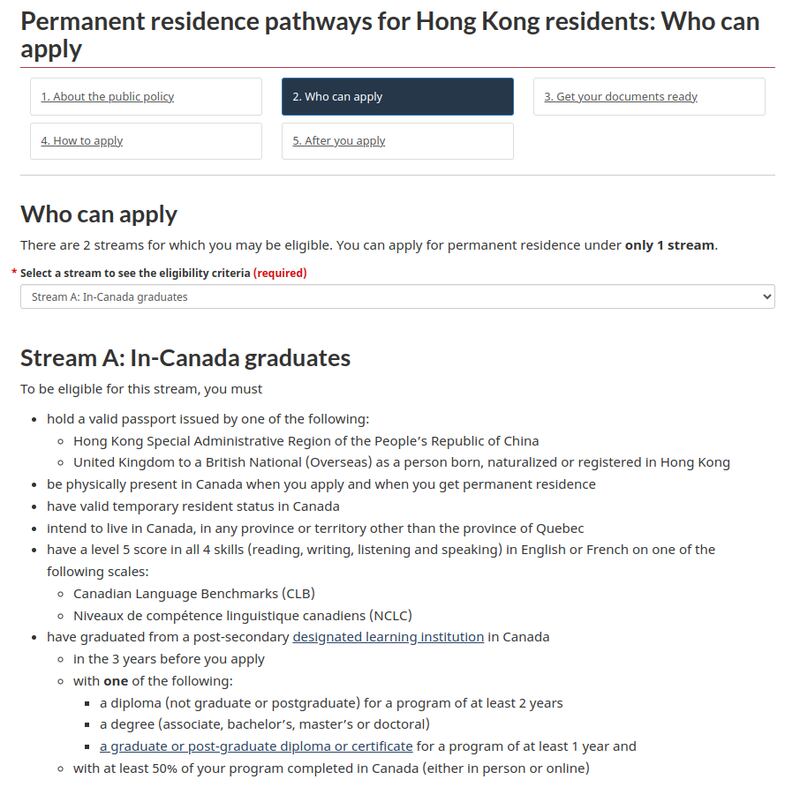Click the red "(required)" label text

[x=280, y=273]
